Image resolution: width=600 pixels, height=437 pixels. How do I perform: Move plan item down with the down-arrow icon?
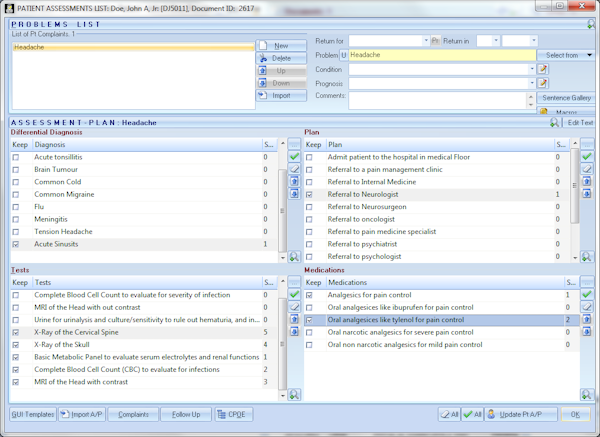(587, 193)
